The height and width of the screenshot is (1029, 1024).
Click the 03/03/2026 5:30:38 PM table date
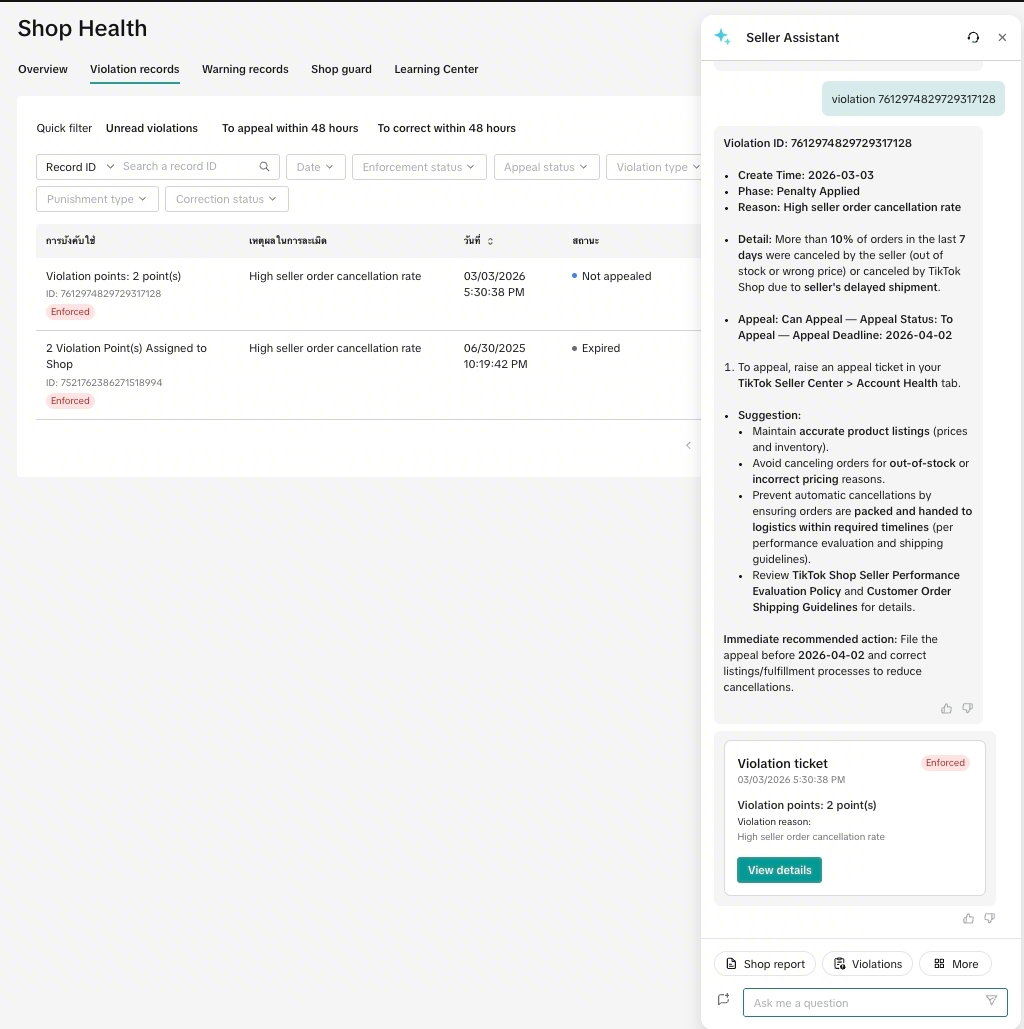pos(494,284)
